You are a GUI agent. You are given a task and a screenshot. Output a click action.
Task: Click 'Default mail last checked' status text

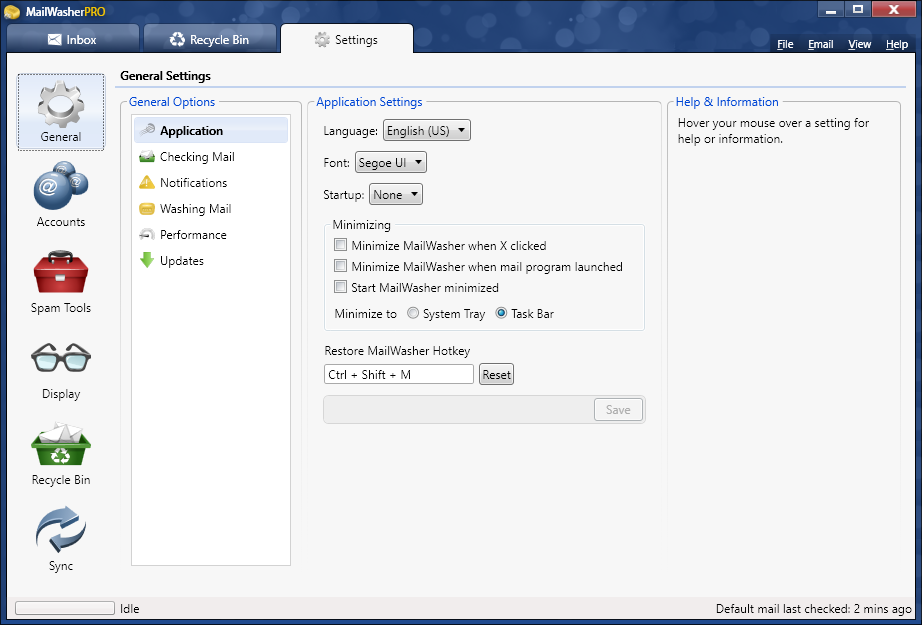813,609
